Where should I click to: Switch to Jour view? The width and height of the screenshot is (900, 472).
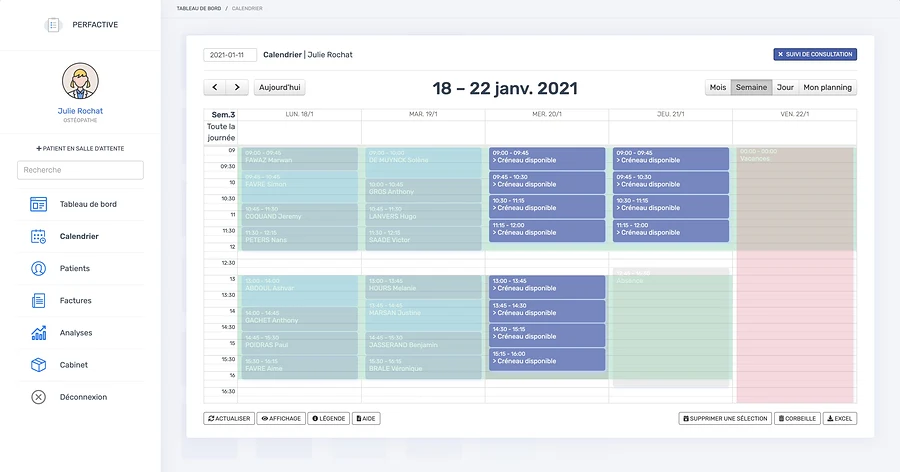pos(785,87)
